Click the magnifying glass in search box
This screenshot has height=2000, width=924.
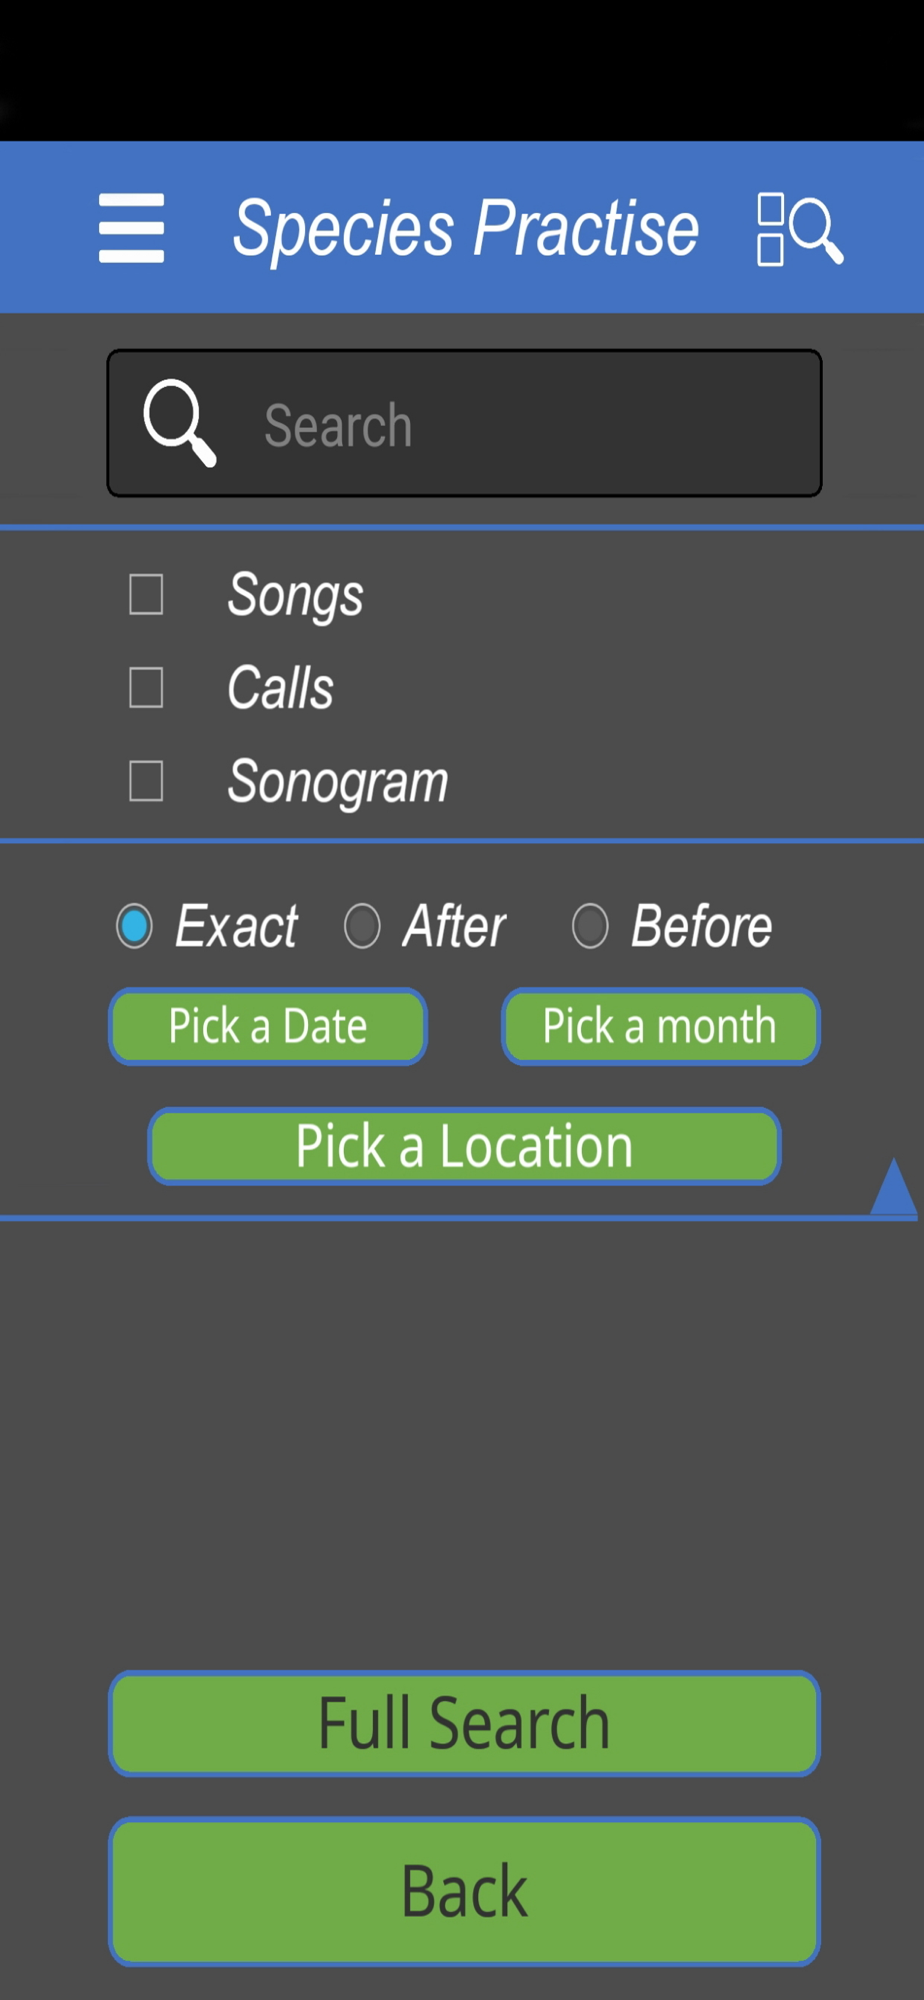click(179, 423)
